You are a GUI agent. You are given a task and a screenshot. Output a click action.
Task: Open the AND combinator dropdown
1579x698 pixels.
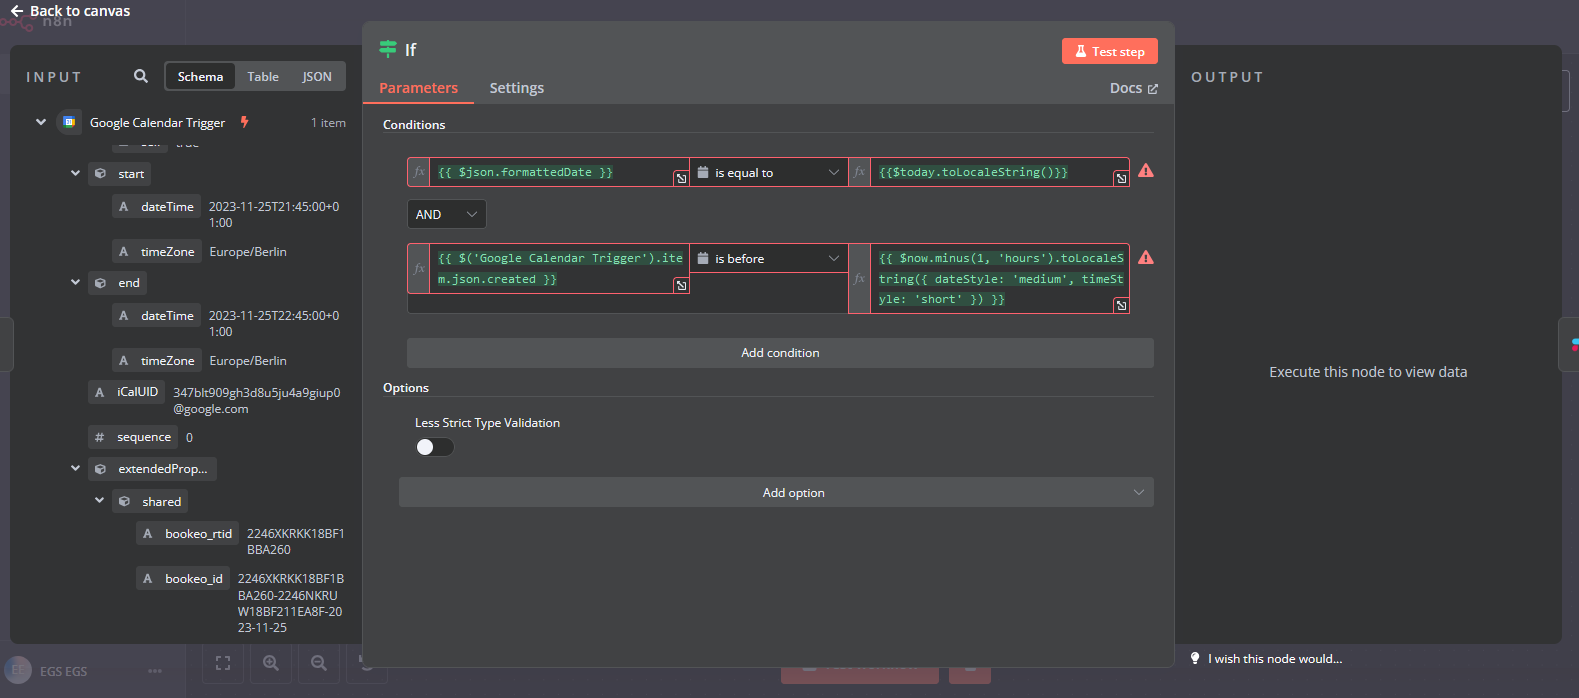pyautogui.click(x=447, y=214)
